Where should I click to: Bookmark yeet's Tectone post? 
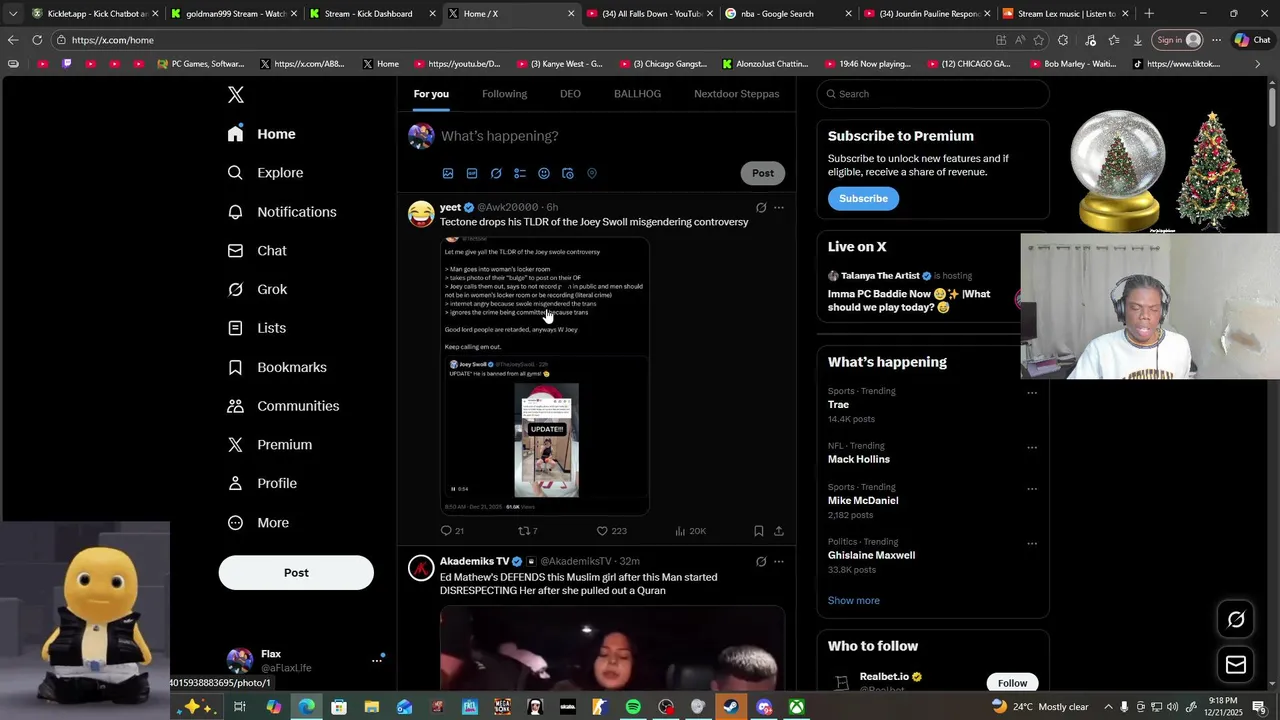759,531
